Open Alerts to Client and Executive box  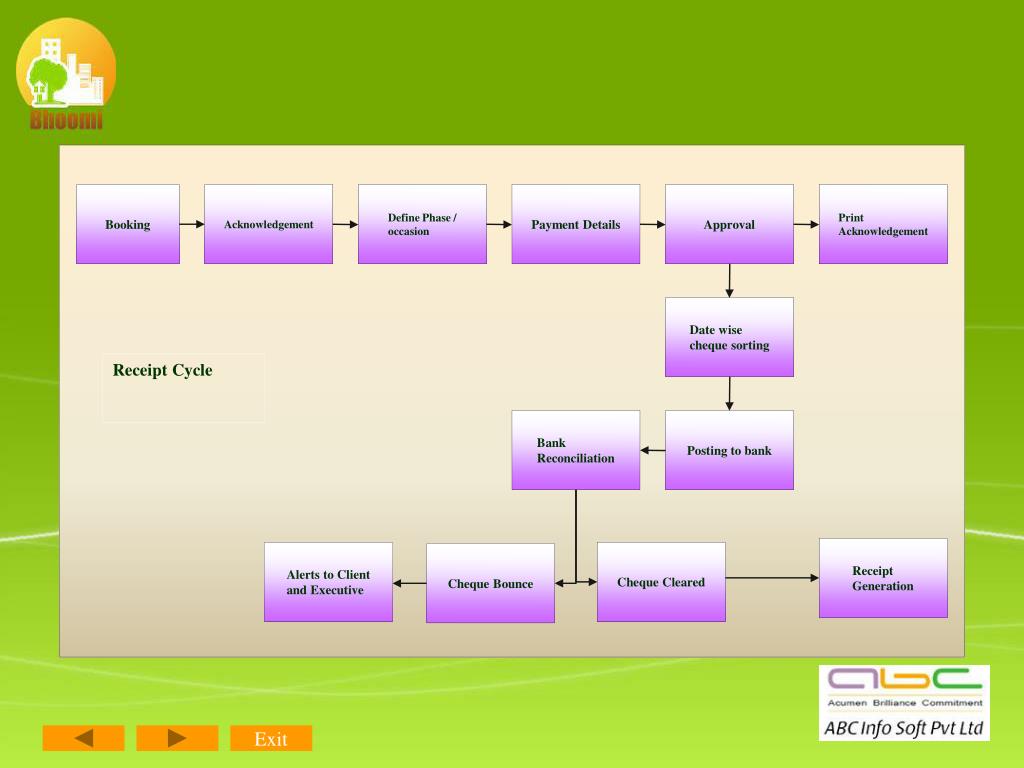point(328,582)
